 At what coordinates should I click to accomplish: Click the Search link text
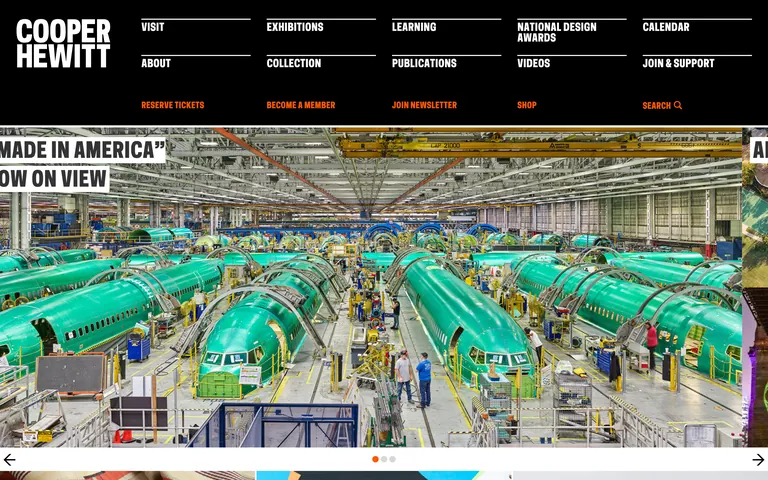pyautogui.click(x=657, y=105)
